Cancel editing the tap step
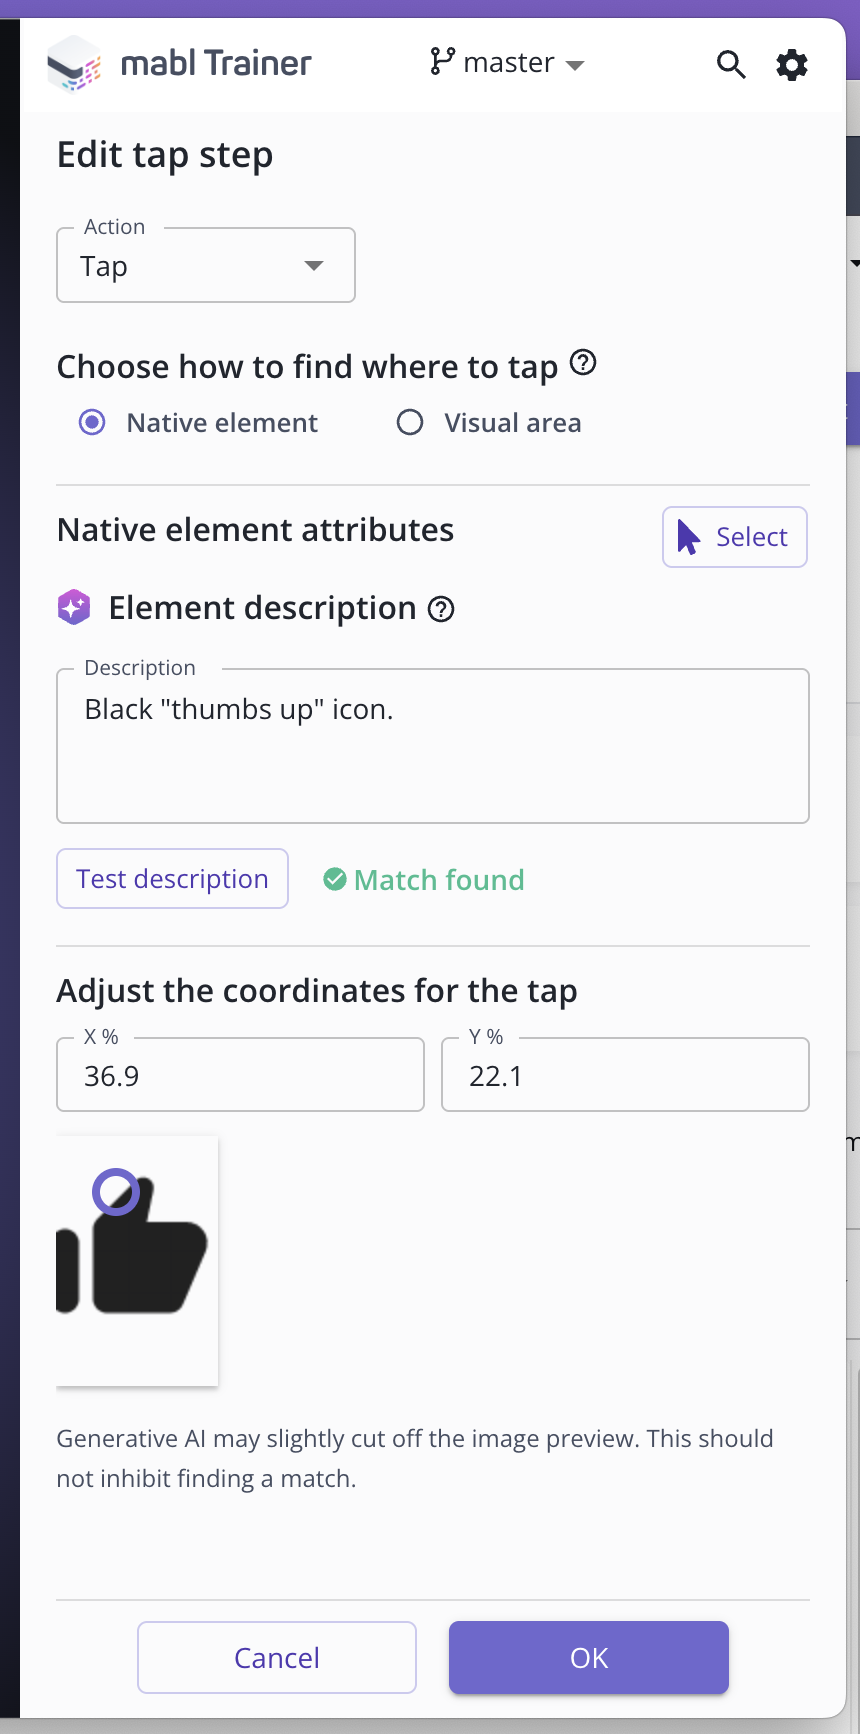 pos(276,1657)
